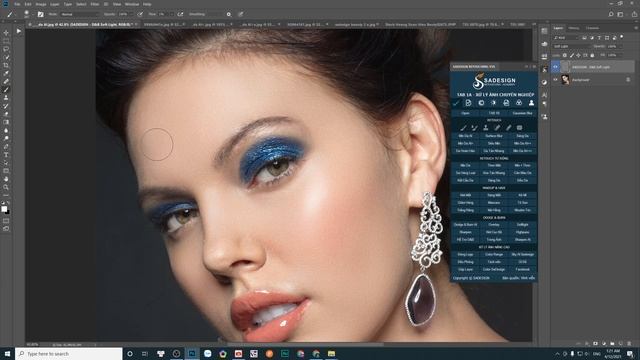
Task: Expand the hidden document tabs list
Action: coord(533,24)
